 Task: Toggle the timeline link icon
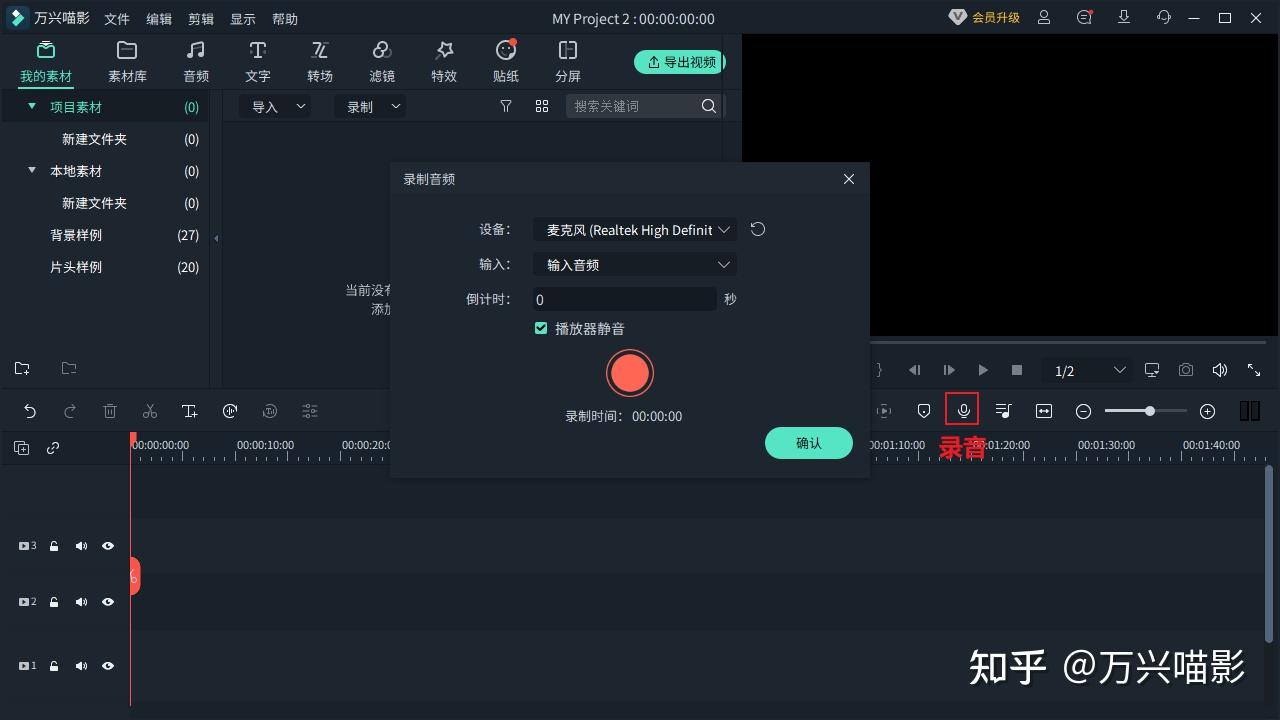pyautogui.click(x=53, y=448)
